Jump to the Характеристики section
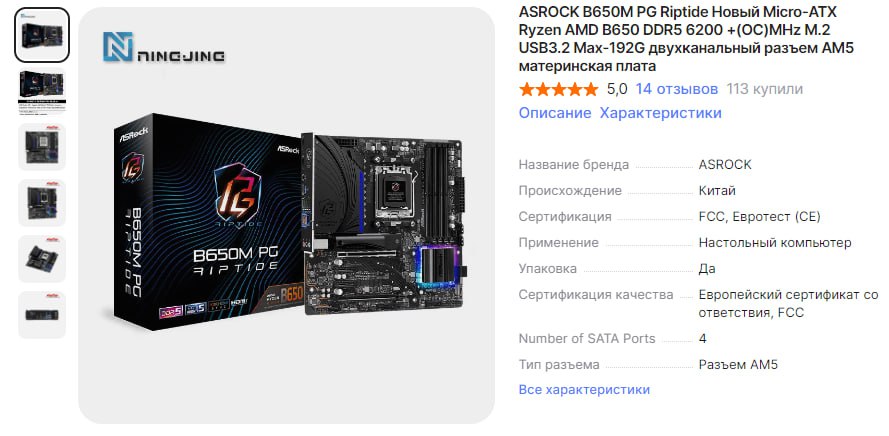Image resolution: width=889 pixels, height=436 pixels. 661,113
